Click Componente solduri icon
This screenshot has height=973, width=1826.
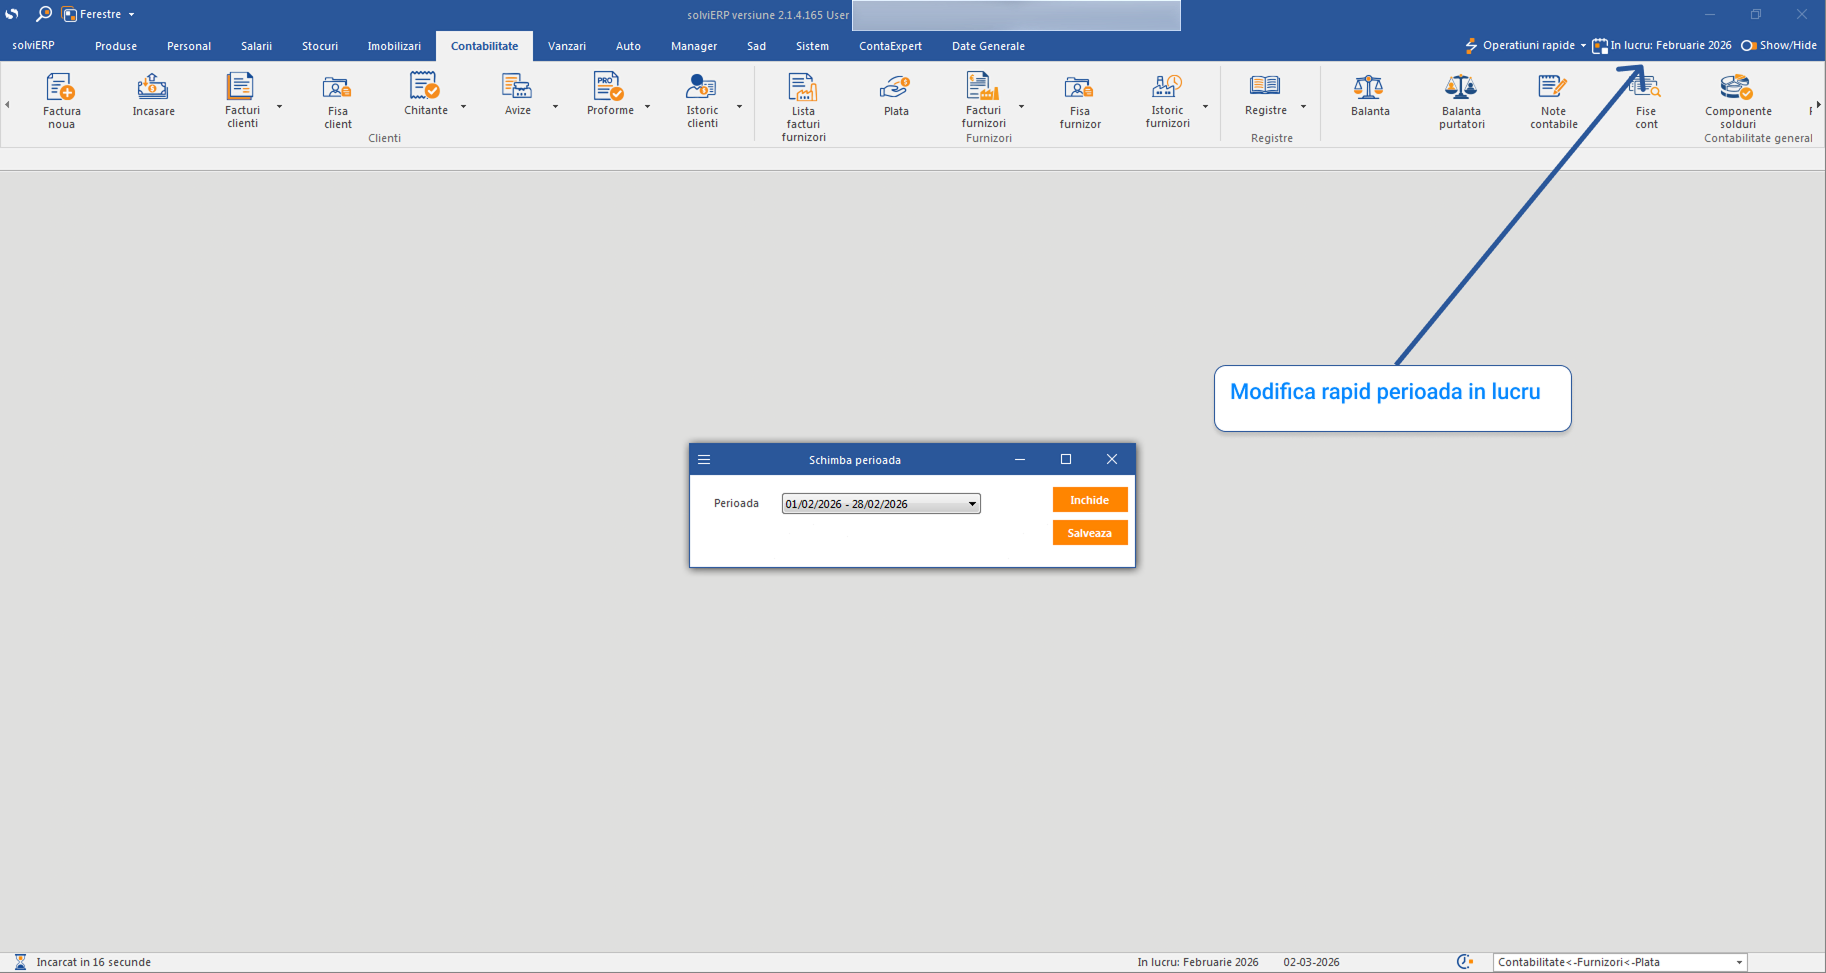click(1737, 100)
